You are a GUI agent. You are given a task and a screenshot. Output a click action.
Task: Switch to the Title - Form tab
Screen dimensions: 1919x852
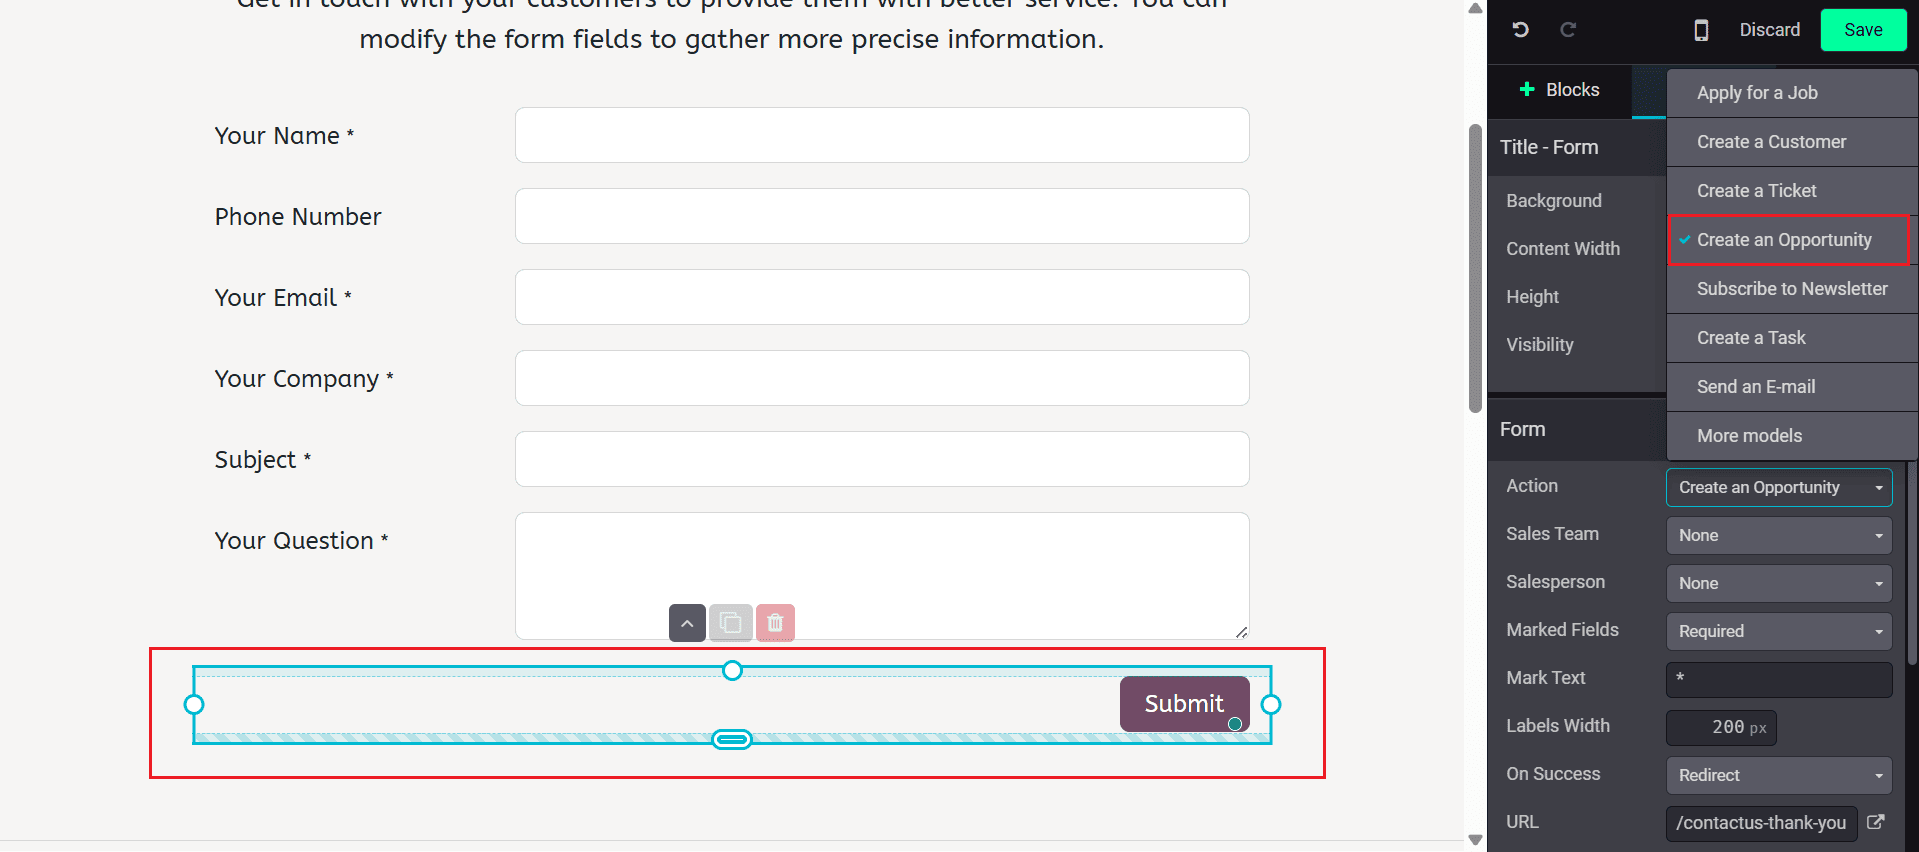[x=1549, y=147]
